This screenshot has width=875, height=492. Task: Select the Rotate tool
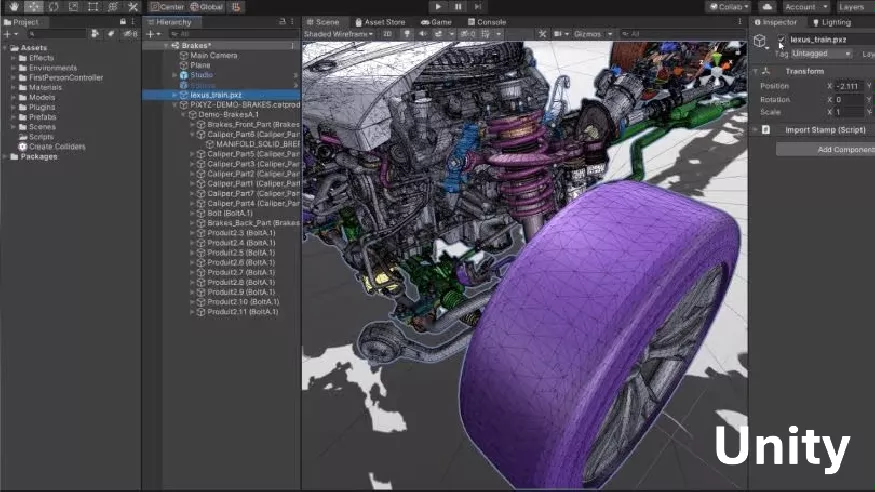click(54, 7)
